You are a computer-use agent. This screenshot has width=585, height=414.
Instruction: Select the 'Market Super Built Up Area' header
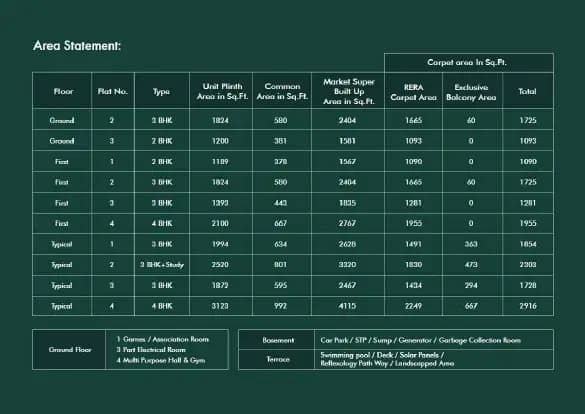pos(348,91)
